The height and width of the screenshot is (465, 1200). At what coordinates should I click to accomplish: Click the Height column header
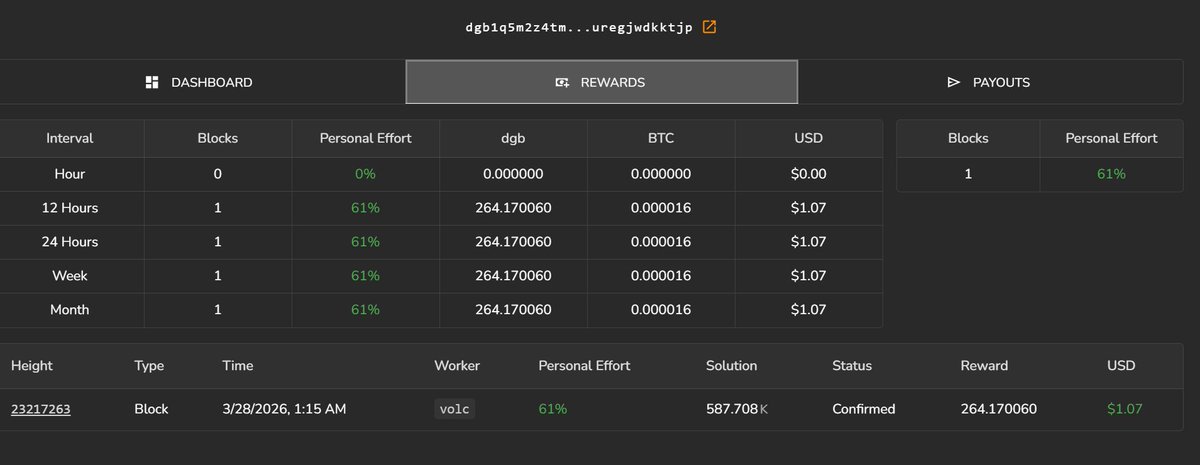(31, 366)
